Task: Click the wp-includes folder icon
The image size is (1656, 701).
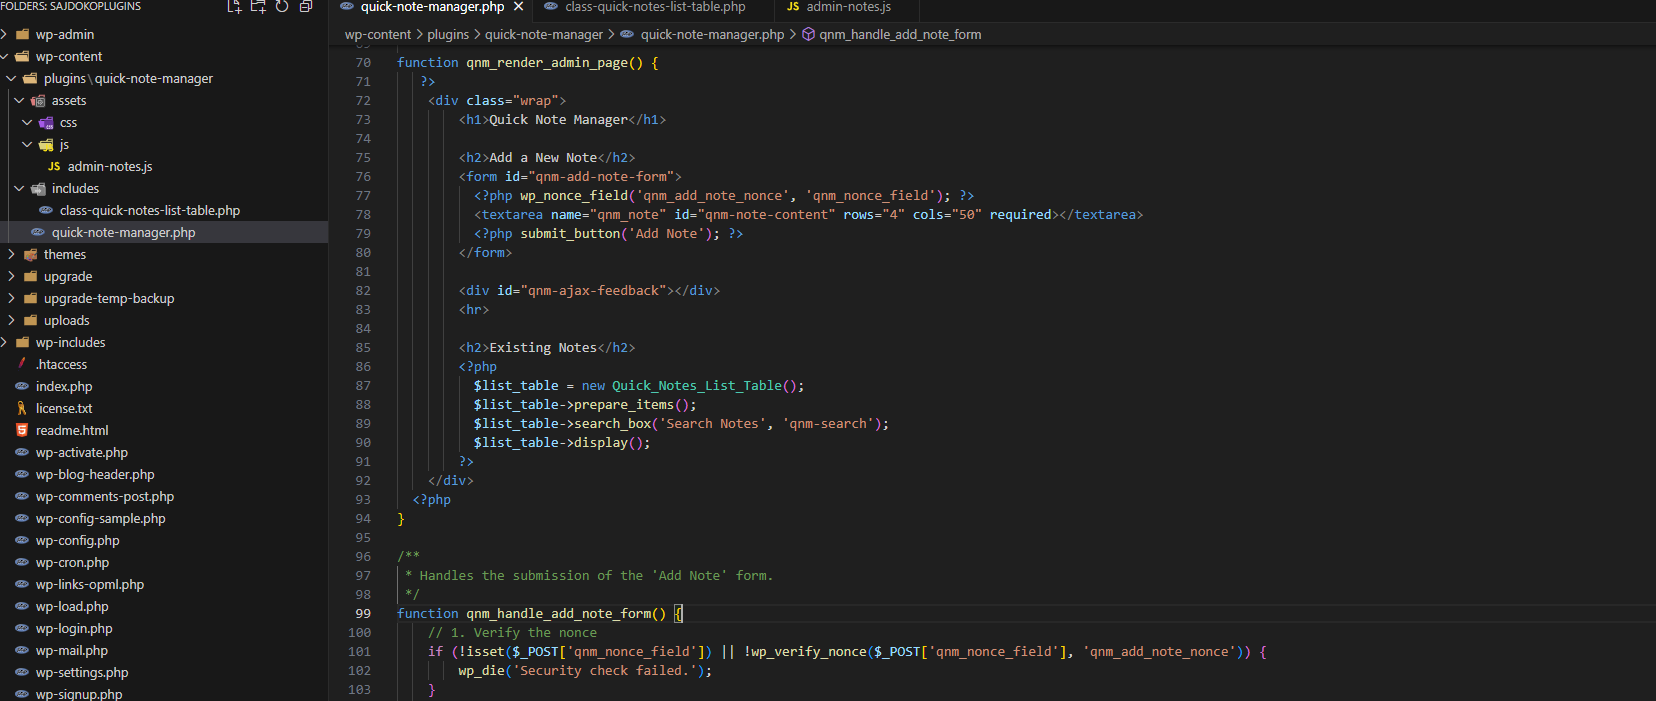Action: (22, 342)
